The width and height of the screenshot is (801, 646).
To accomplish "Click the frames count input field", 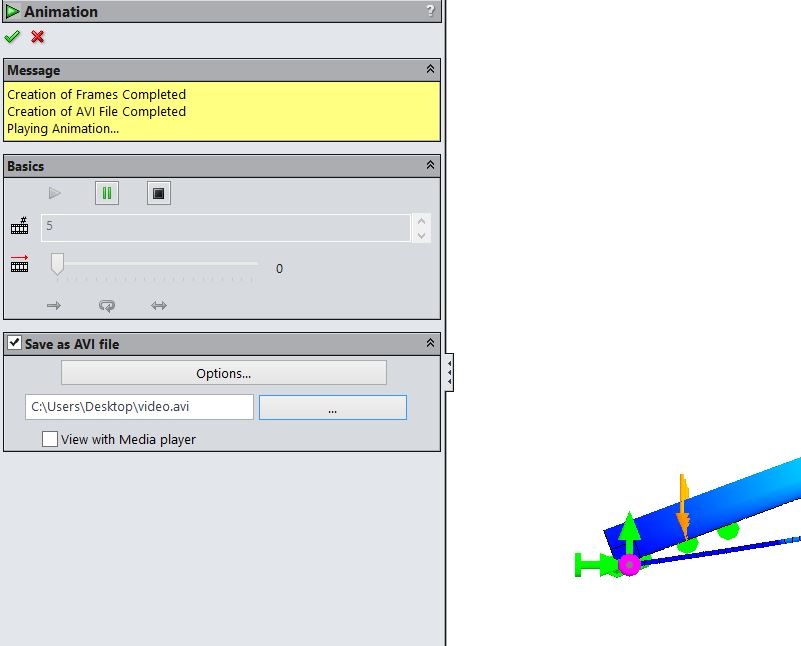I will pos(226,227).
